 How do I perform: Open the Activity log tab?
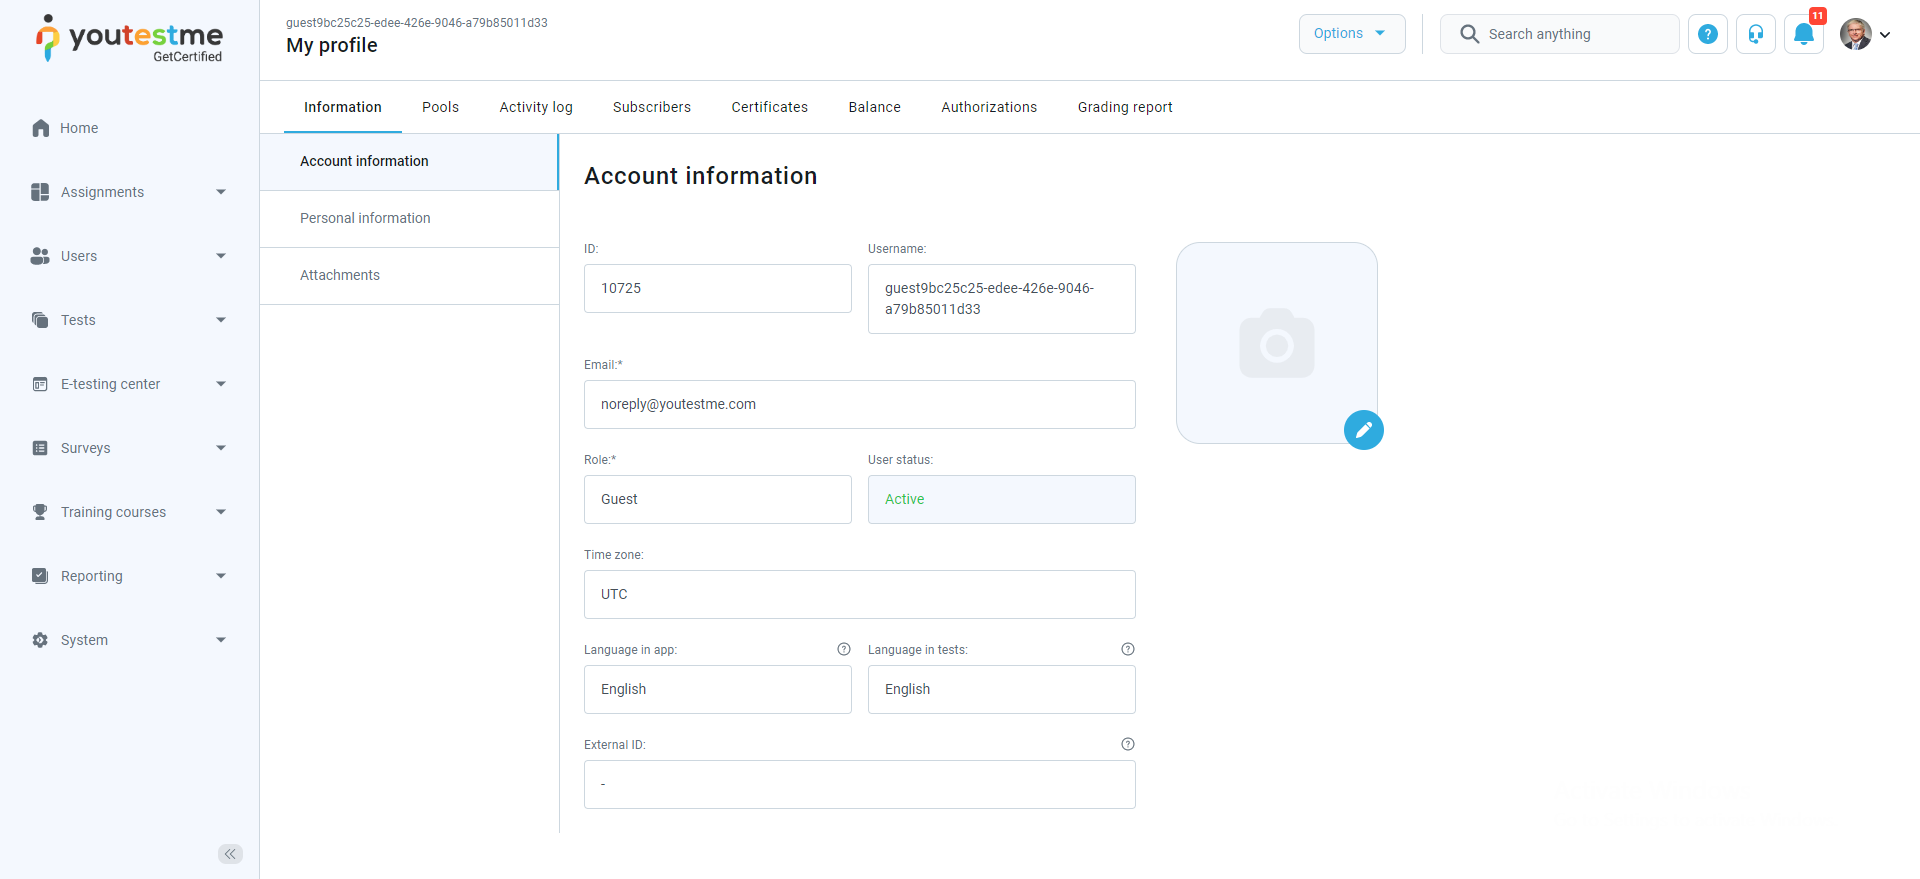[x=536, y=107]
